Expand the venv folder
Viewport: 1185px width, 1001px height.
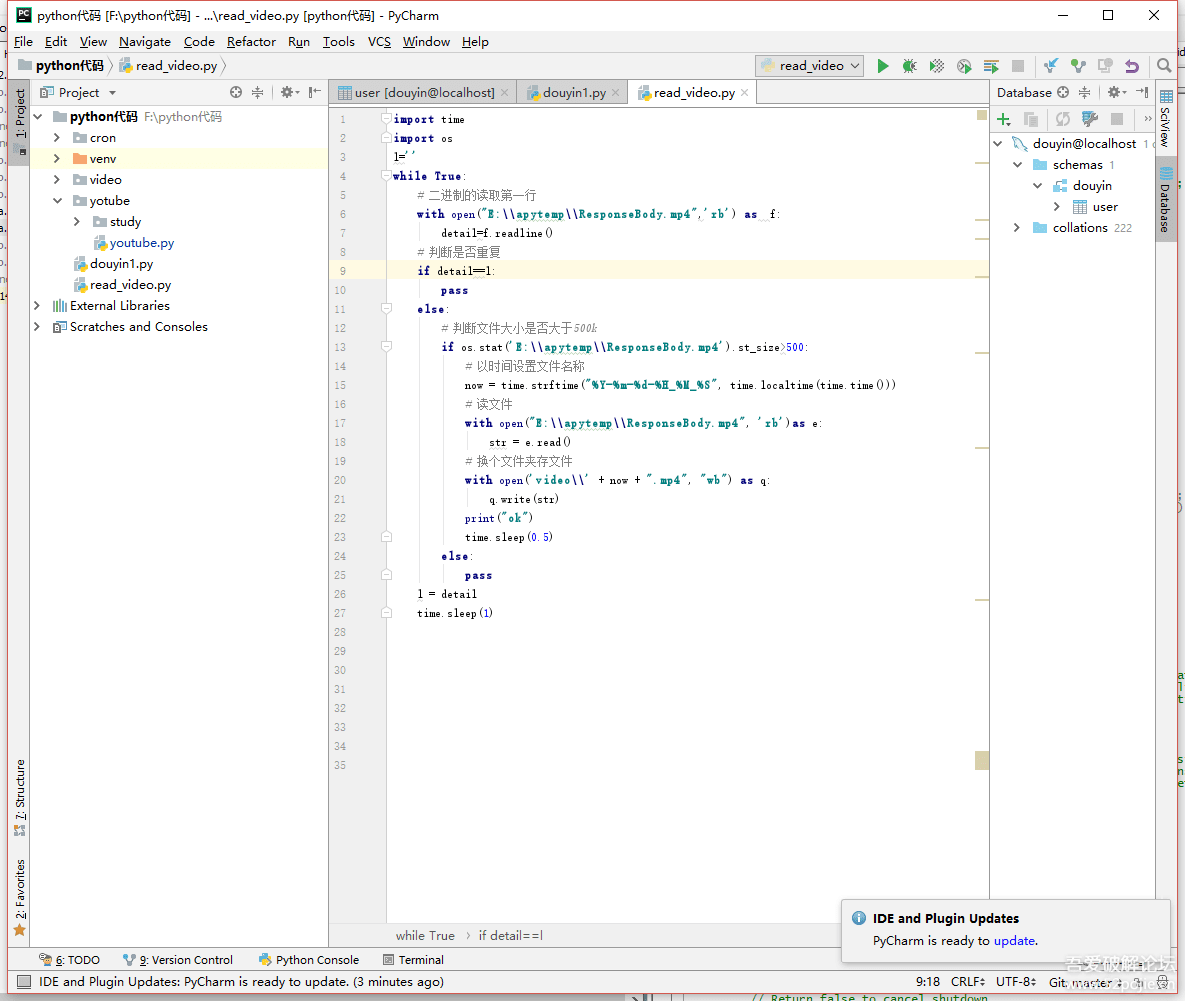click(x=57, y=159)
